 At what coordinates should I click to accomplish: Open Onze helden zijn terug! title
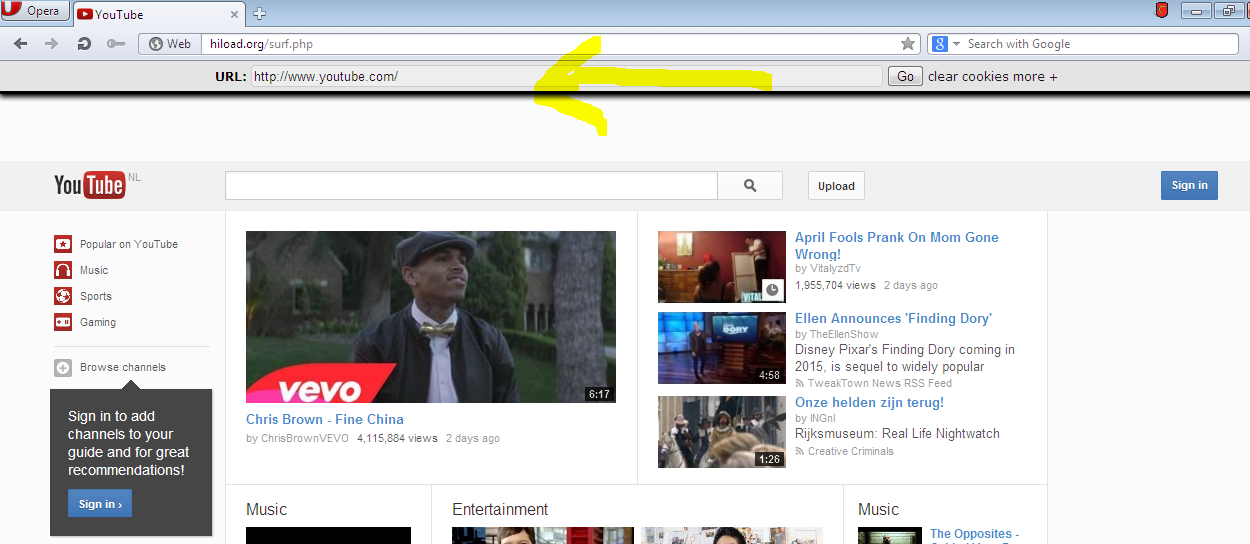(869, 402)
